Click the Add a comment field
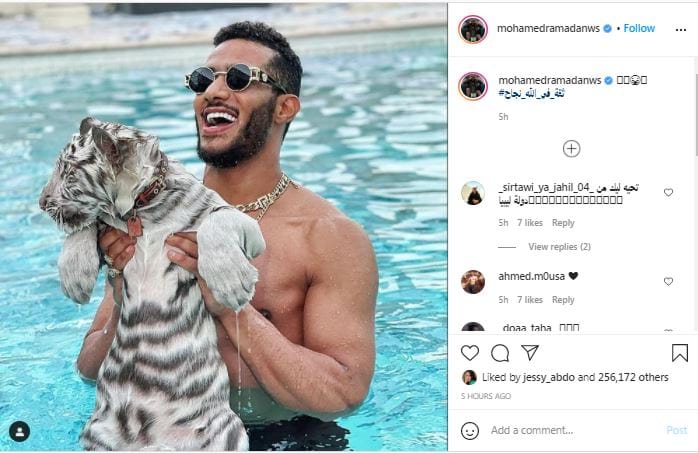The width and height of the screenshot is (698, 453). (570, 430)
